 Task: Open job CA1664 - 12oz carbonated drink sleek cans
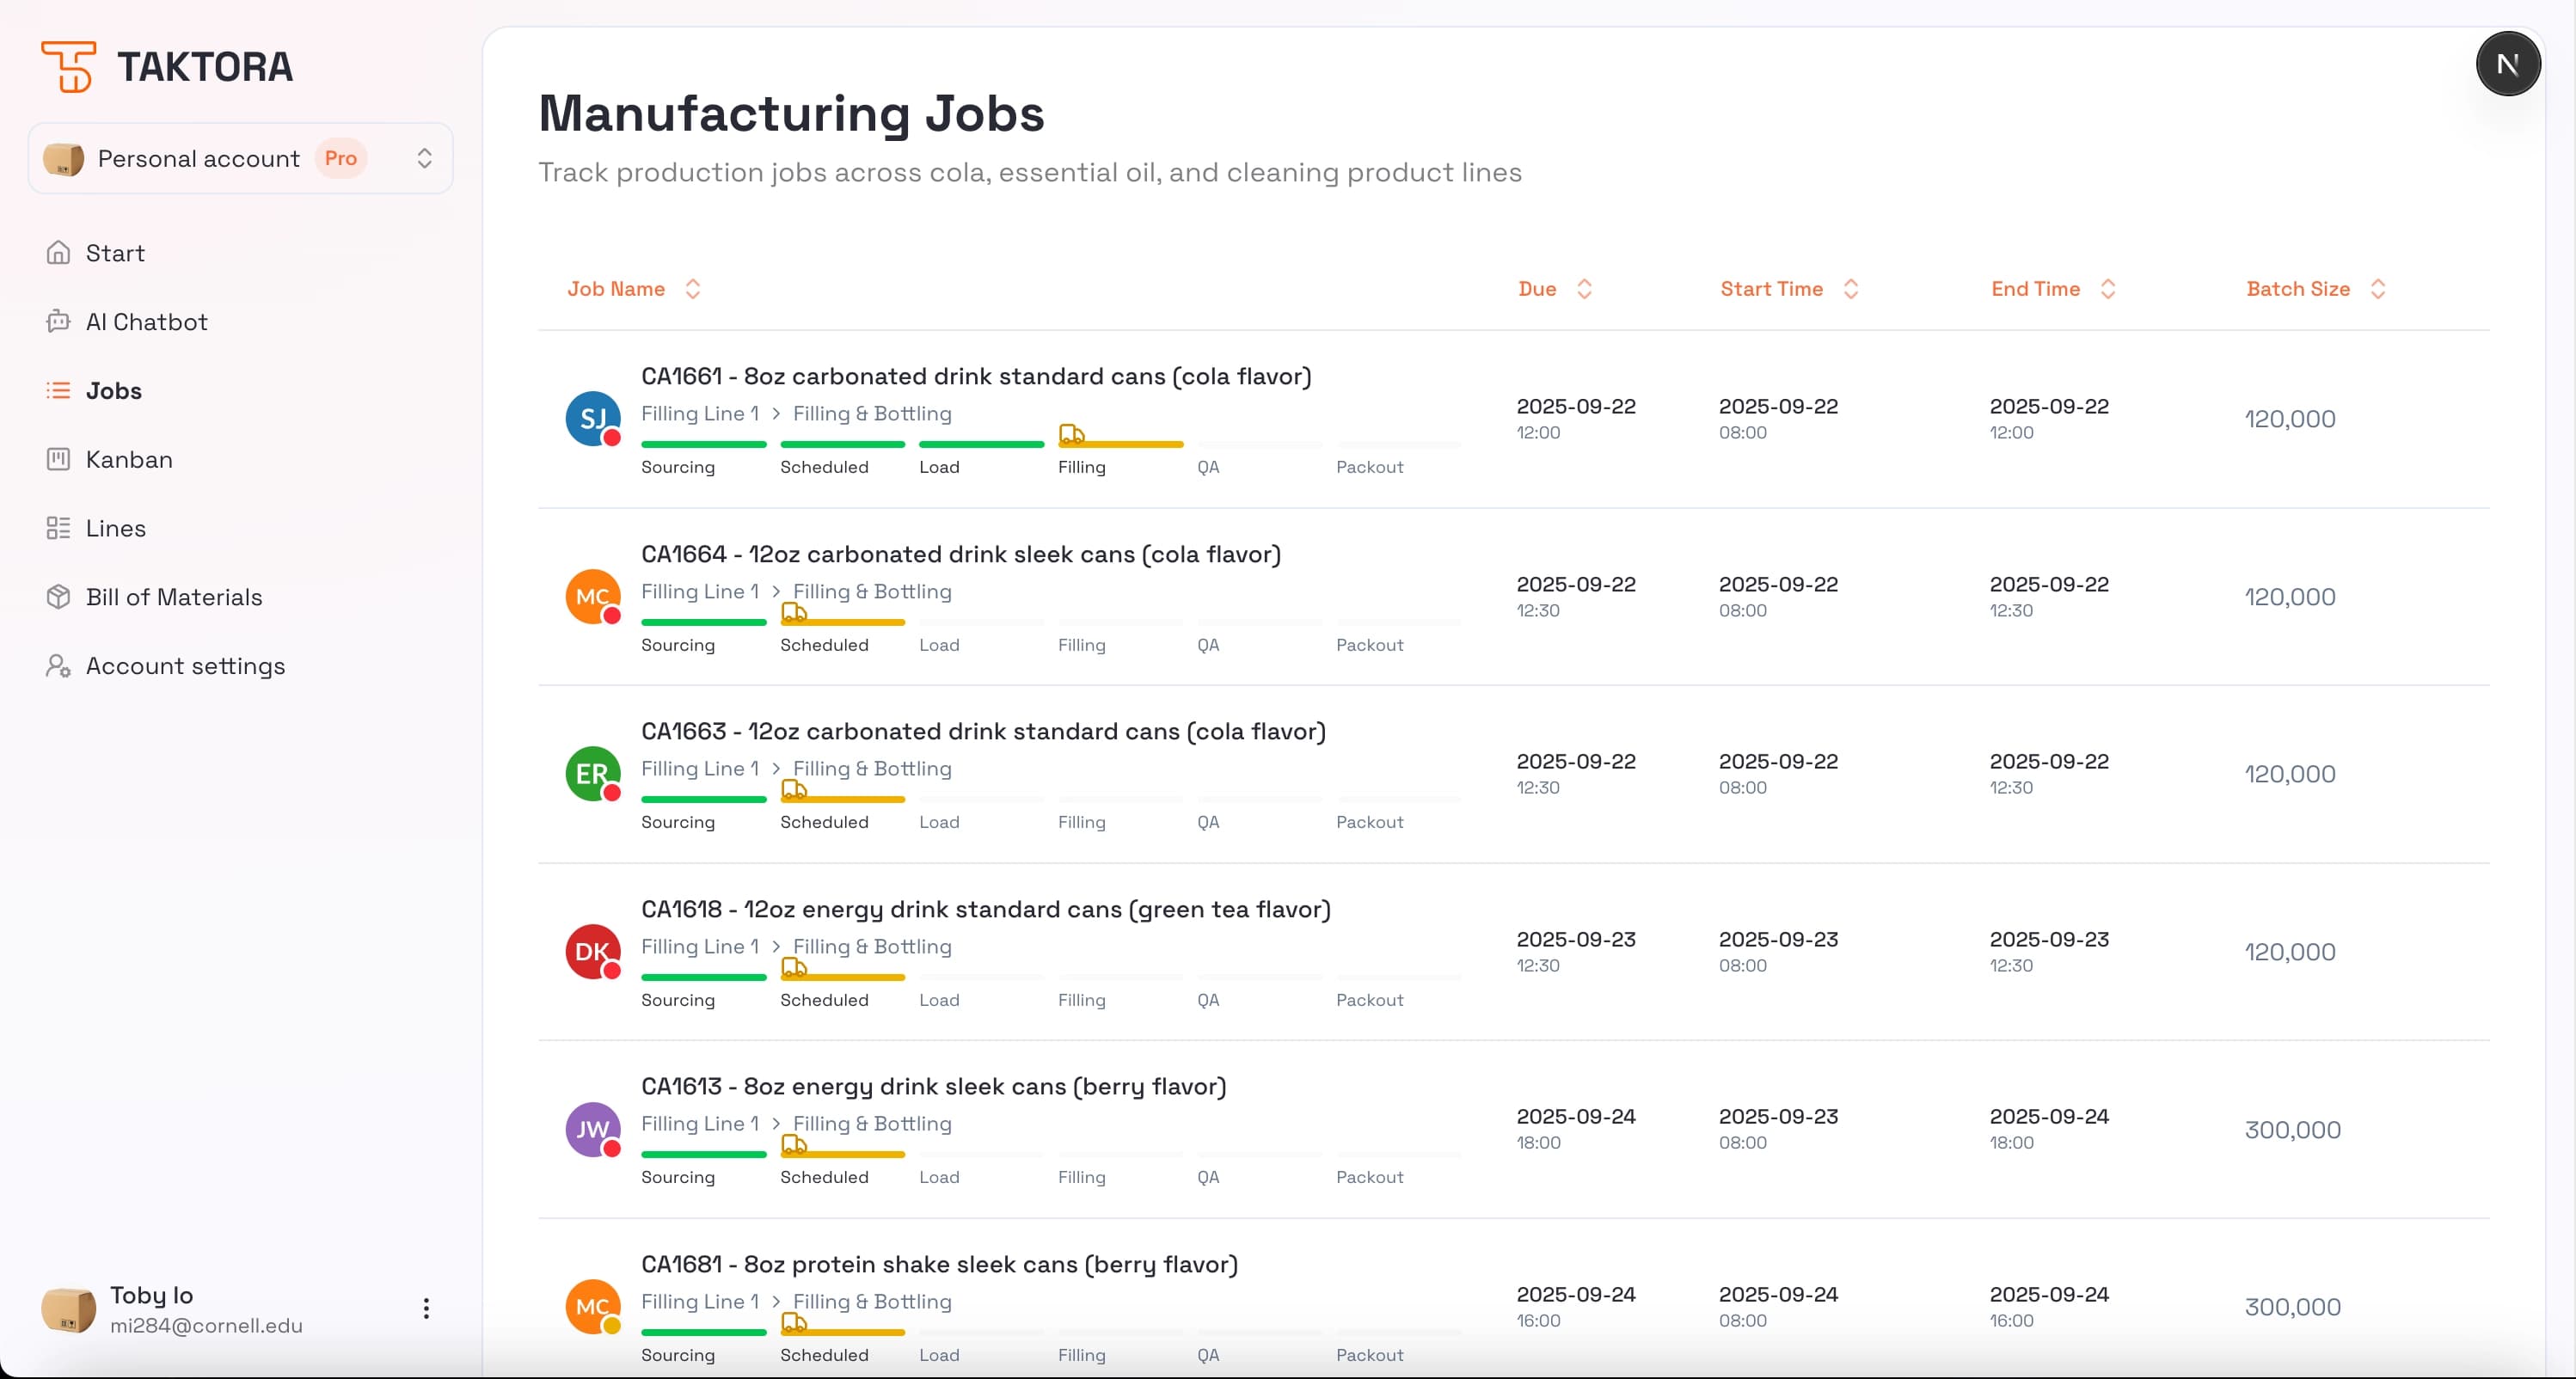tap(962, 553)
